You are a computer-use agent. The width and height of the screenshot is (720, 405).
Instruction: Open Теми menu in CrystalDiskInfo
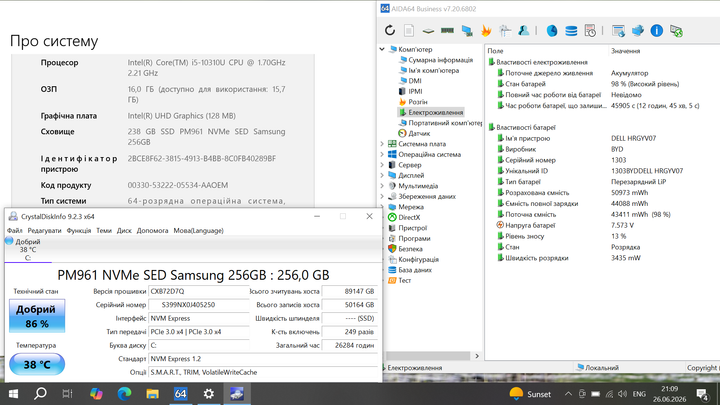[104, 231]
